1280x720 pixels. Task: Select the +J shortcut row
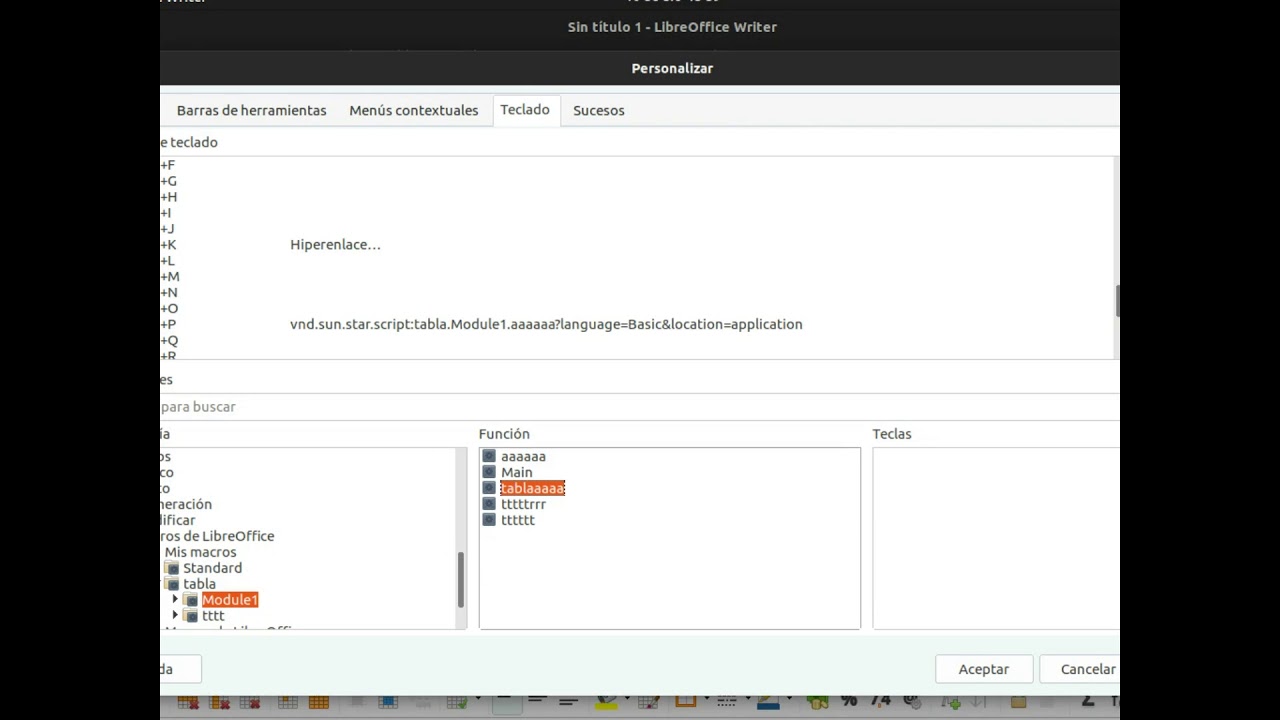pyautogui.click(x=636, y=228)
